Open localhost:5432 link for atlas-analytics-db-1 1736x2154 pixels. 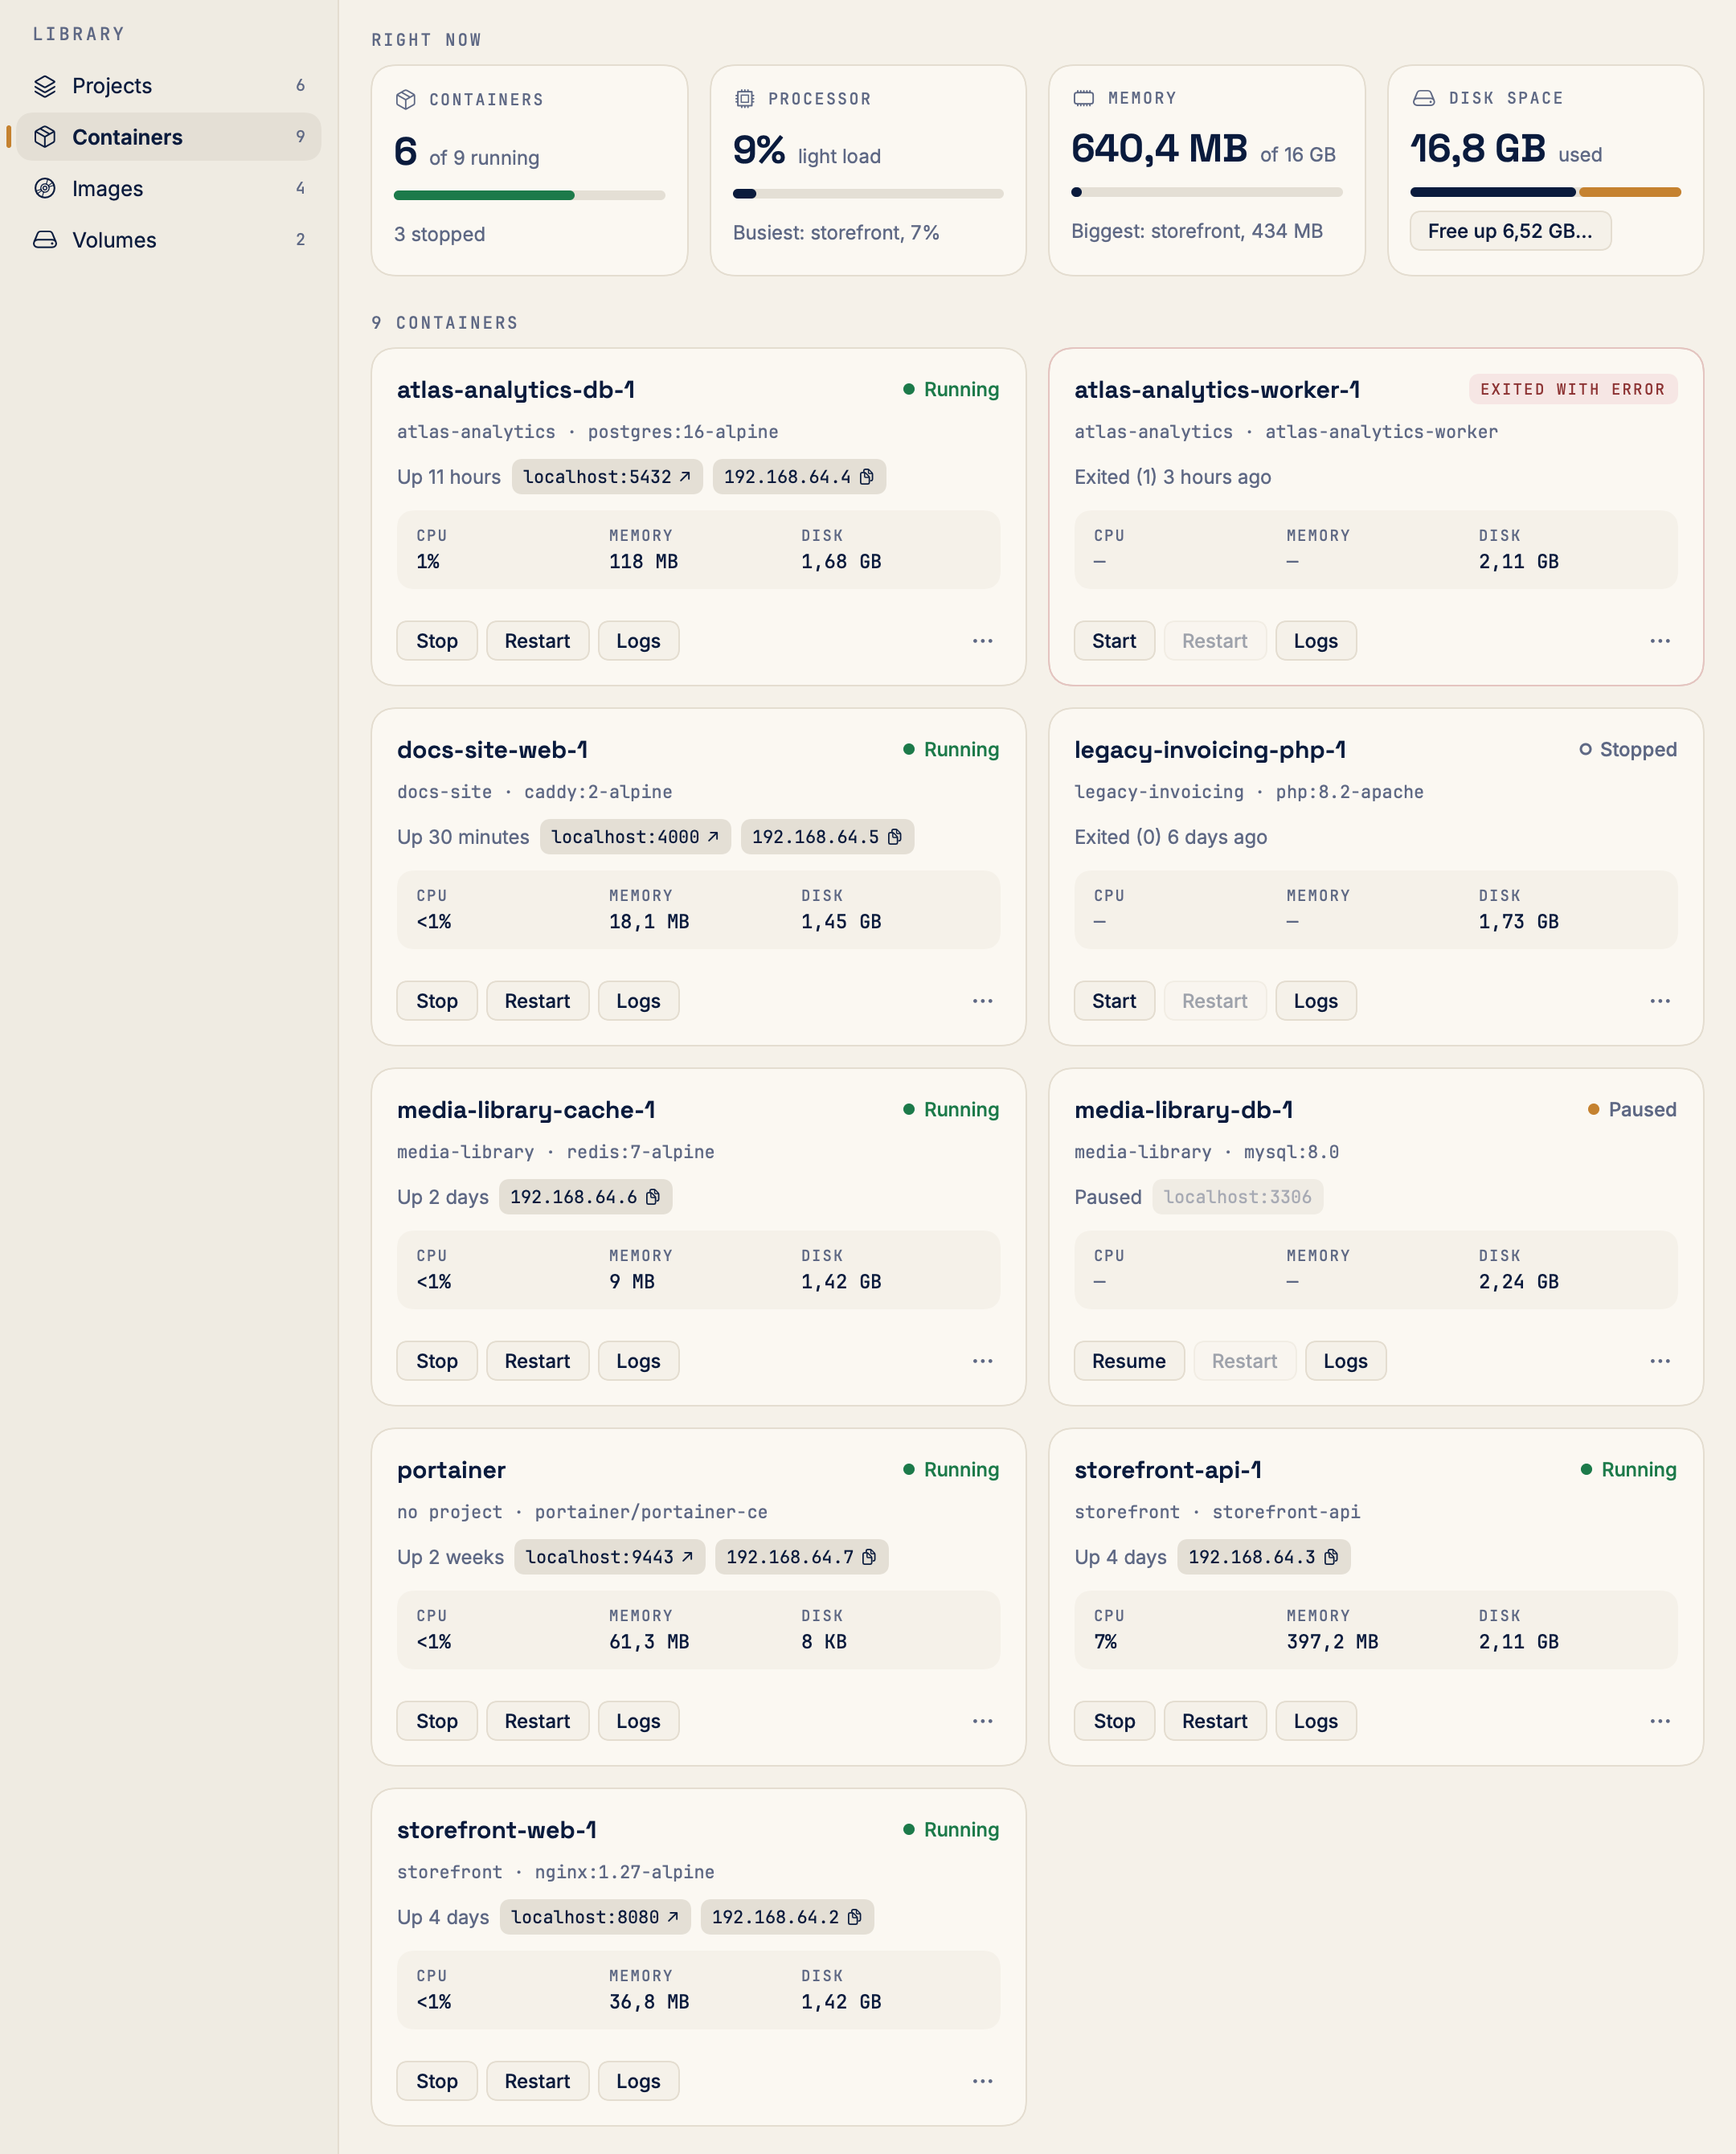tap(607, 477)
